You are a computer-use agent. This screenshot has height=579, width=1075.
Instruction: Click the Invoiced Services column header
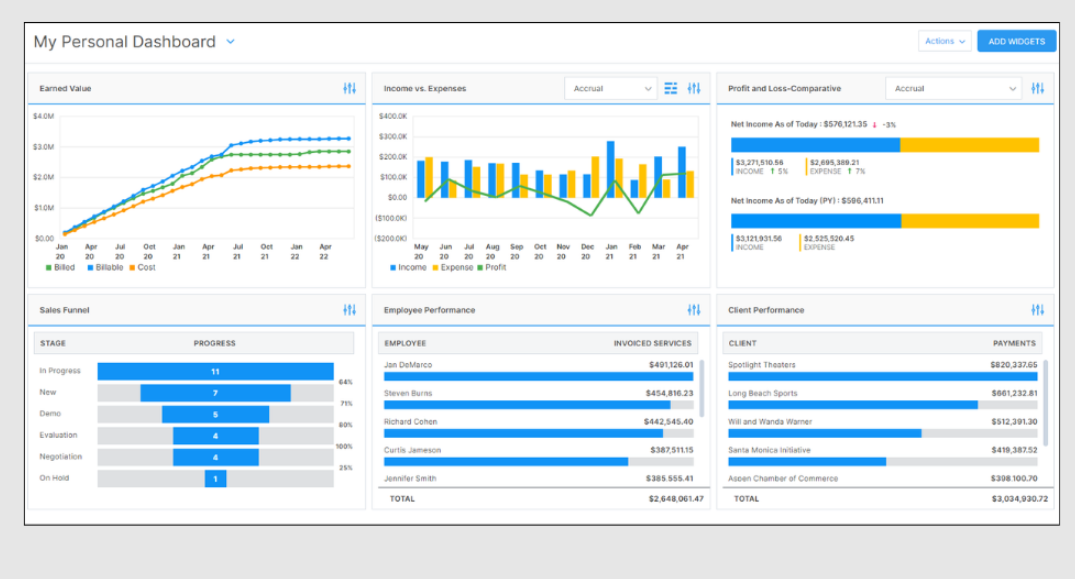[652, 343]
